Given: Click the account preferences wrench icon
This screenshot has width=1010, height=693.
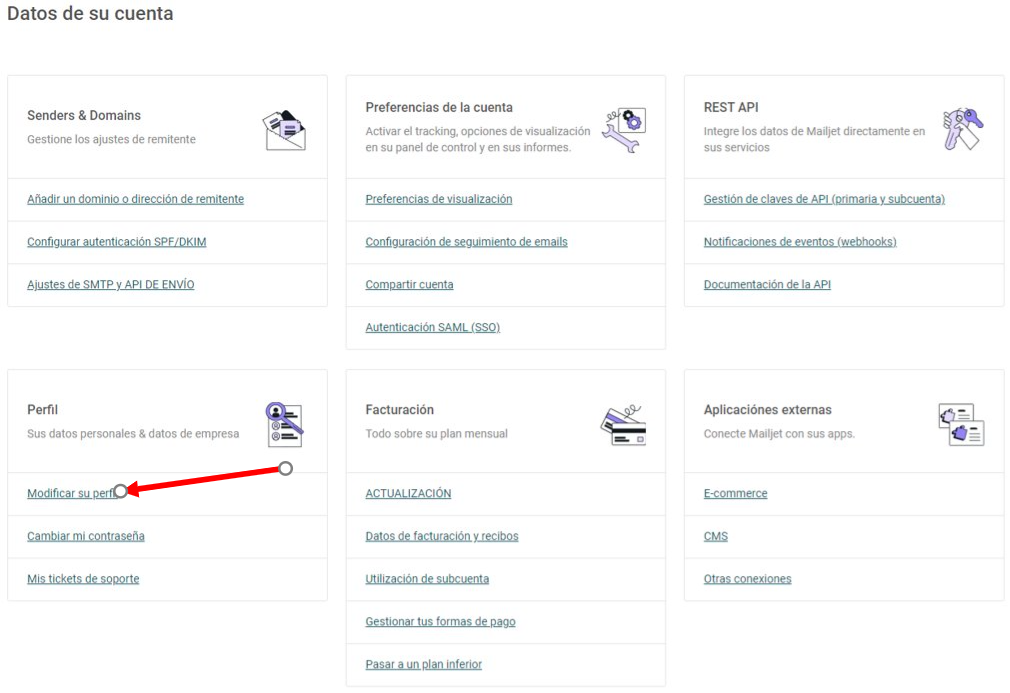Looking at the screenshot, I should point(624,130).
